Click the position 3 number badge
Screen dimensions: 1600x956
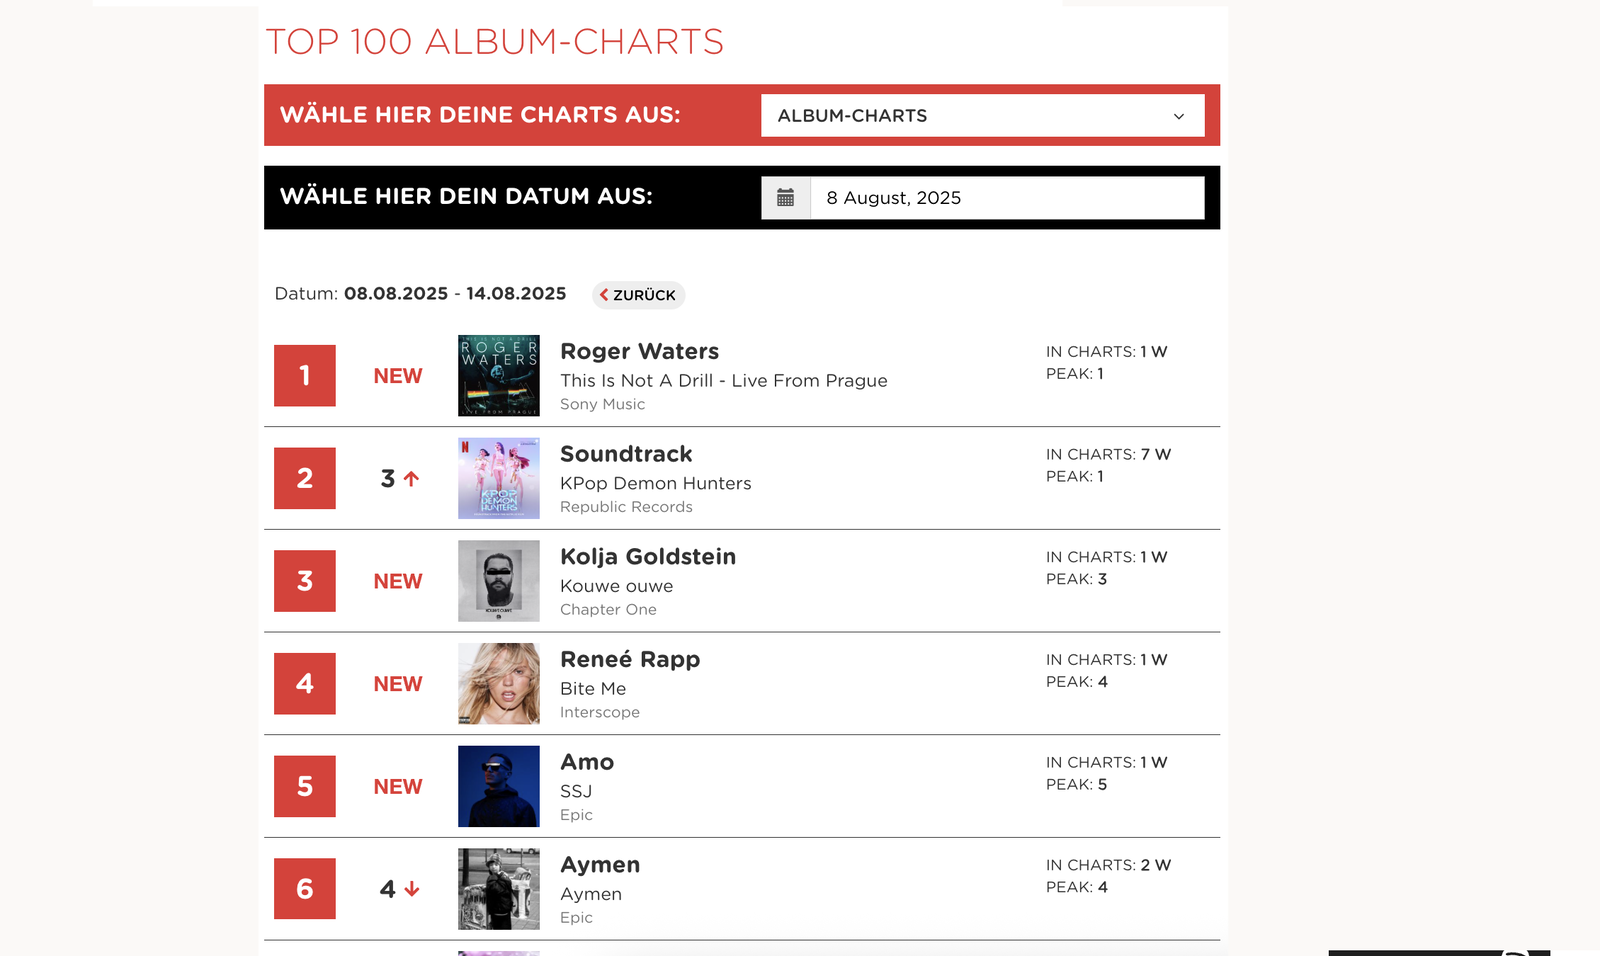click(304, 580)
